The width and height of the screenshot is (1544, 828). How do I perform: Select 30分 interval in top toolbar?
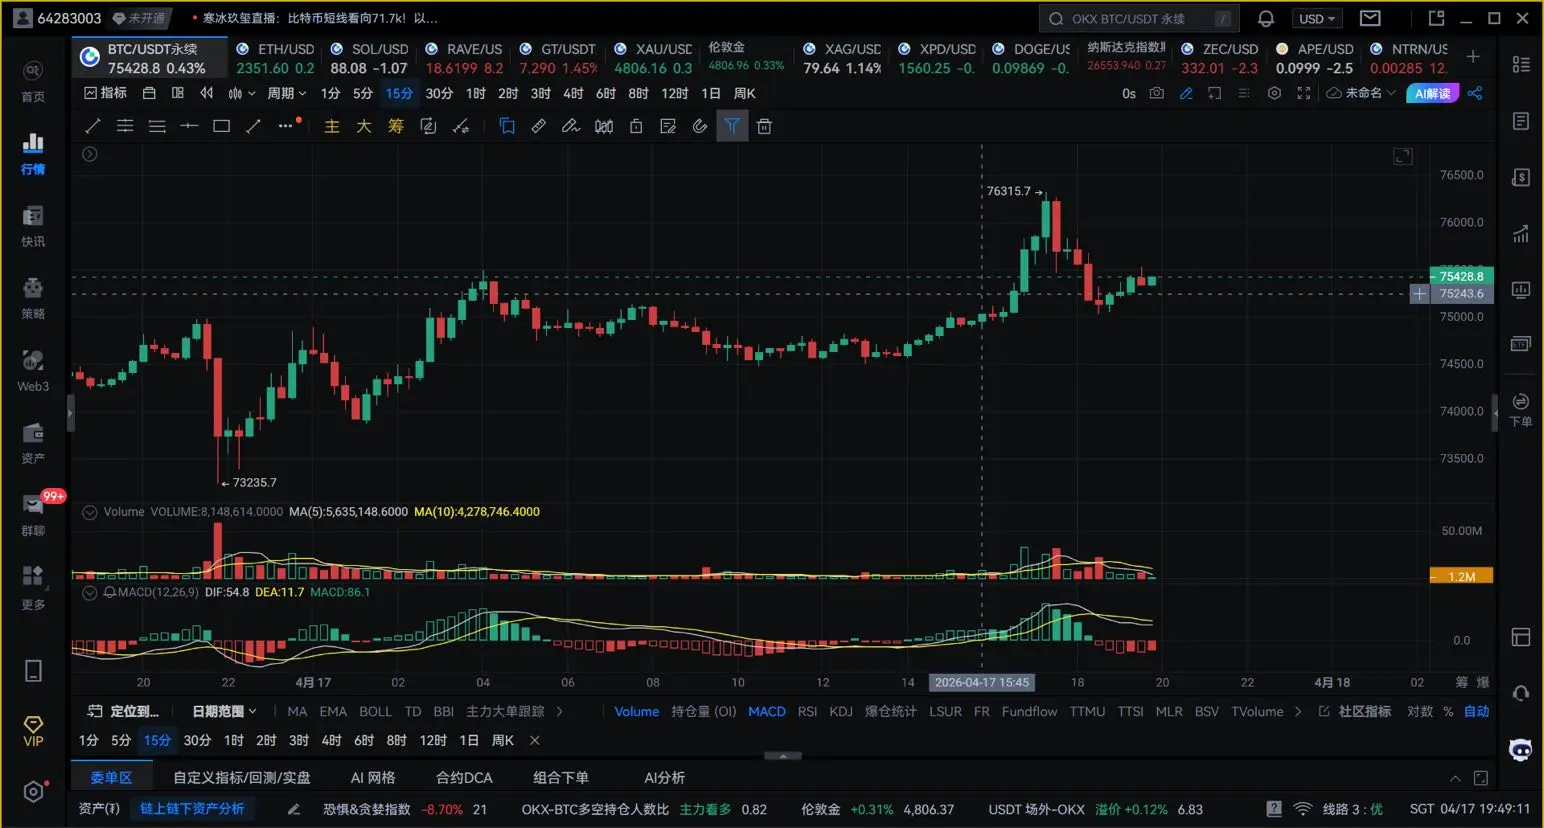[x=439, y=93]
